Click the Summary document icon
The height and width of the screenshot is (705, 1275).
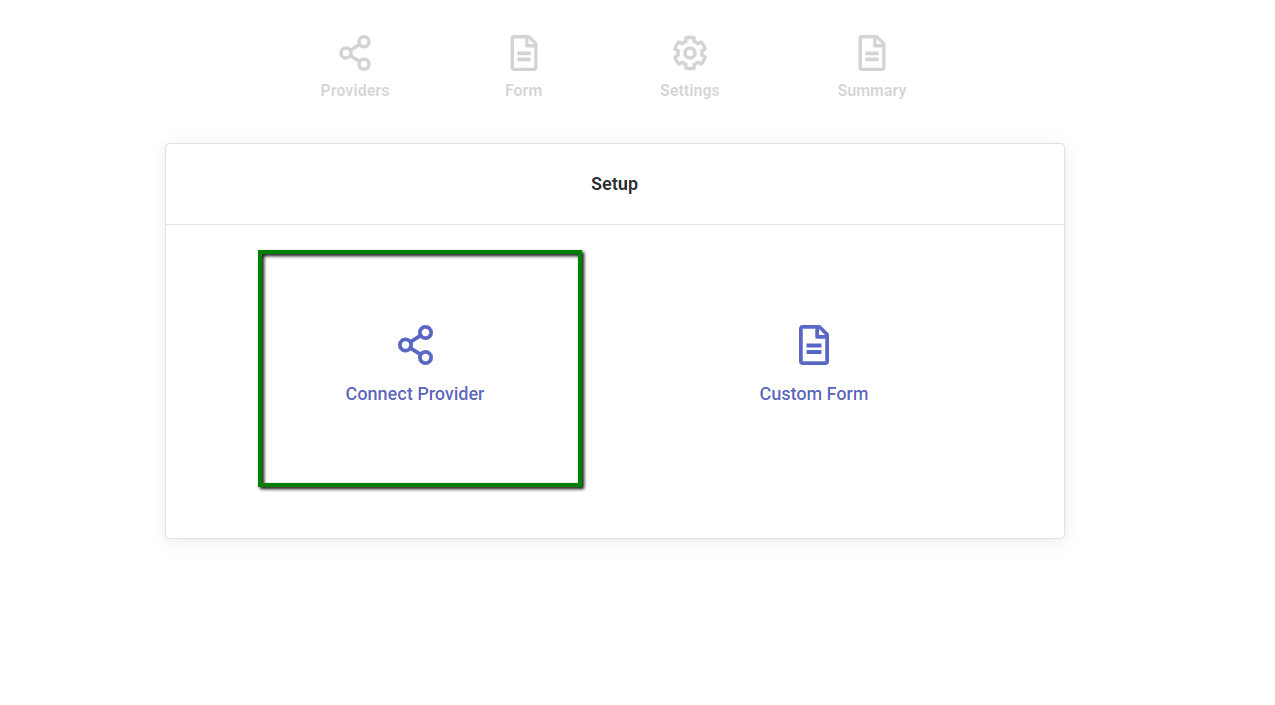[871, 52]
